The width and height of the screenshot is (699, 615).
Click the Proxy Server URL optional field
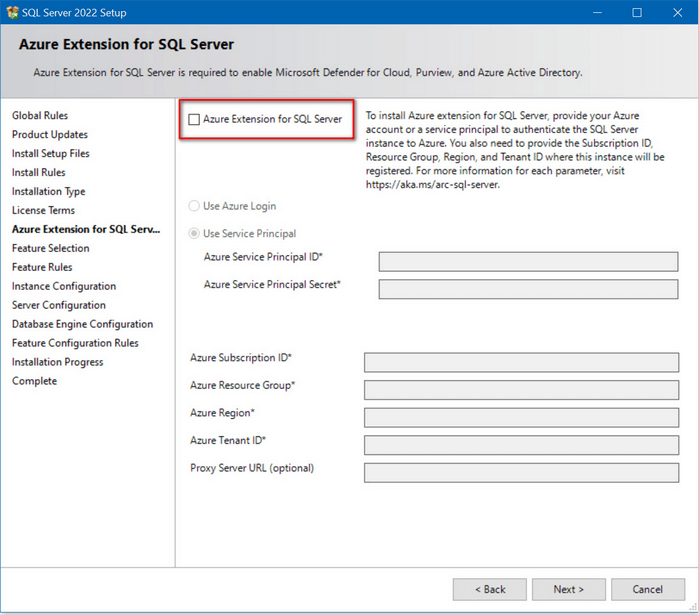(x=520, y=473)
